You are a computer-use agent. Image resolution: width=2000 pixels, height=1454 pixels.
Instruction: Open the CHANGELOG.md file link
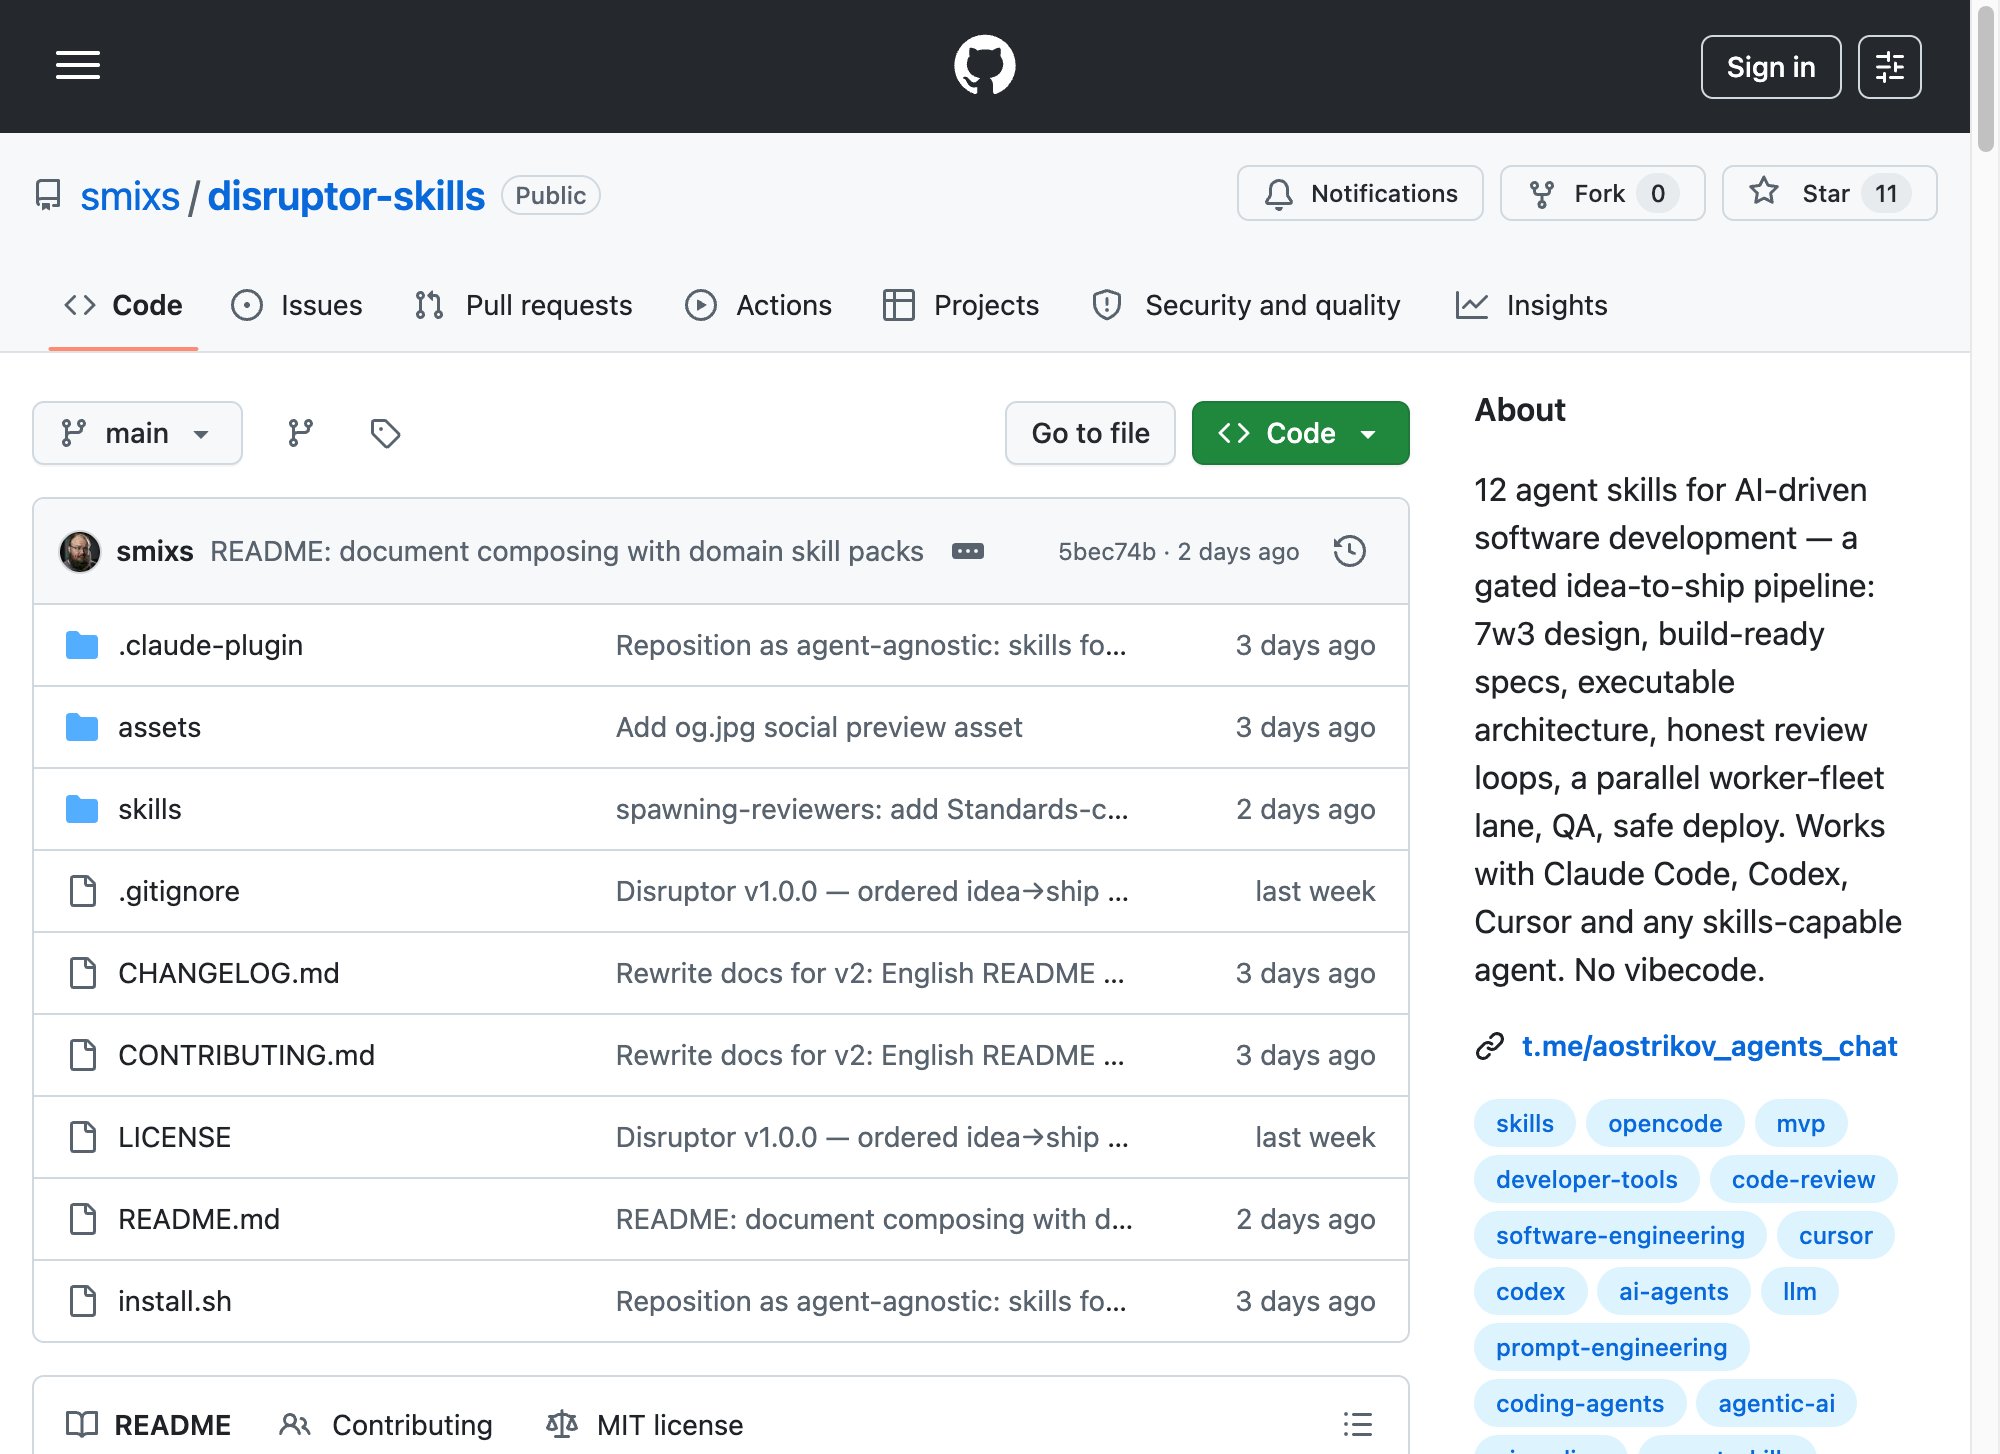(228, 973)
